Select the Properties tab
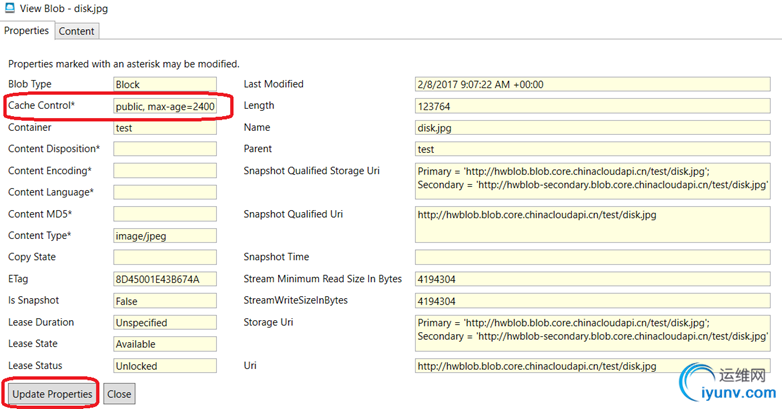782x409 pixels. (x=27, y=31)
